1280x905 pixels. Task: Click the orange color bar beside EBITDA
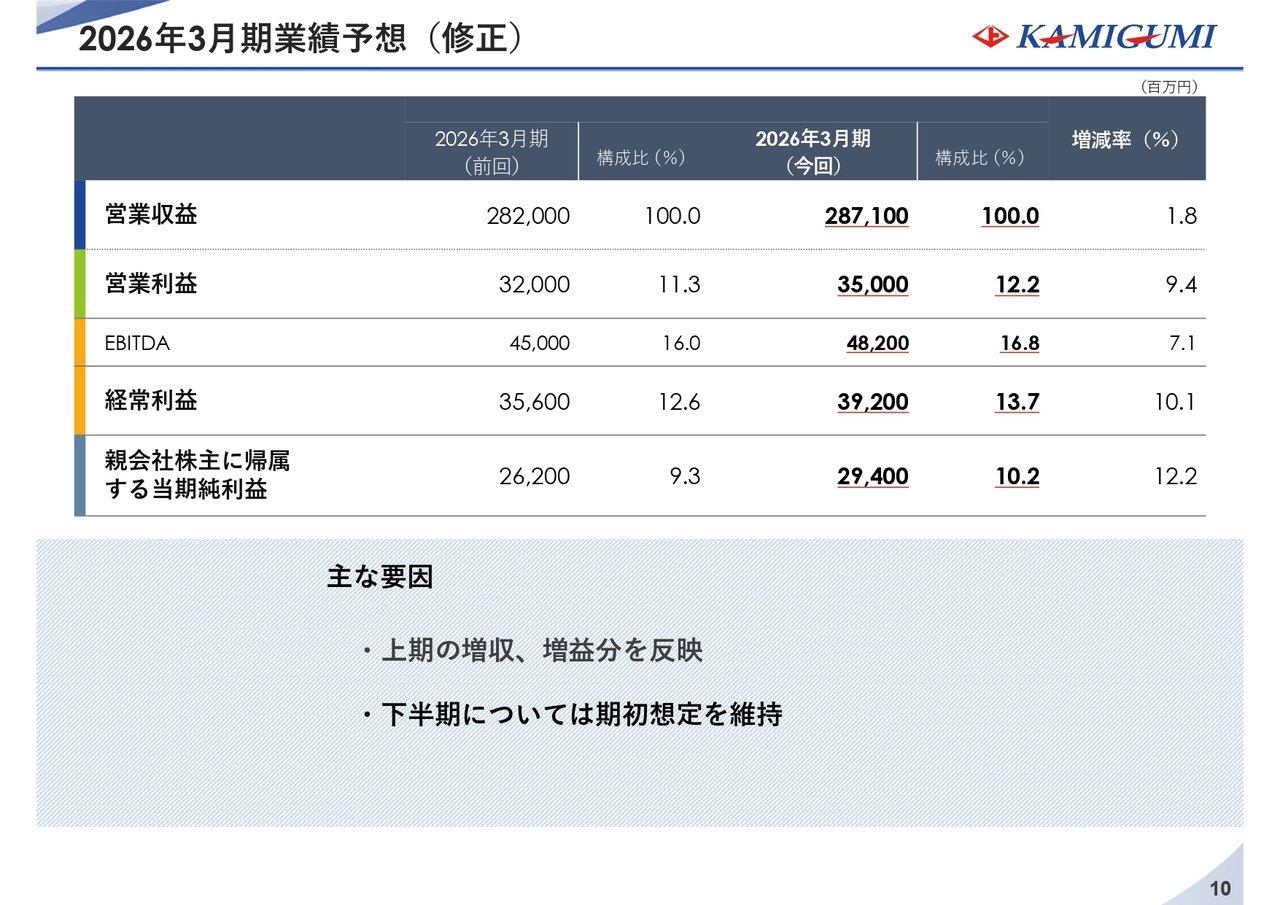coord(80,343)
